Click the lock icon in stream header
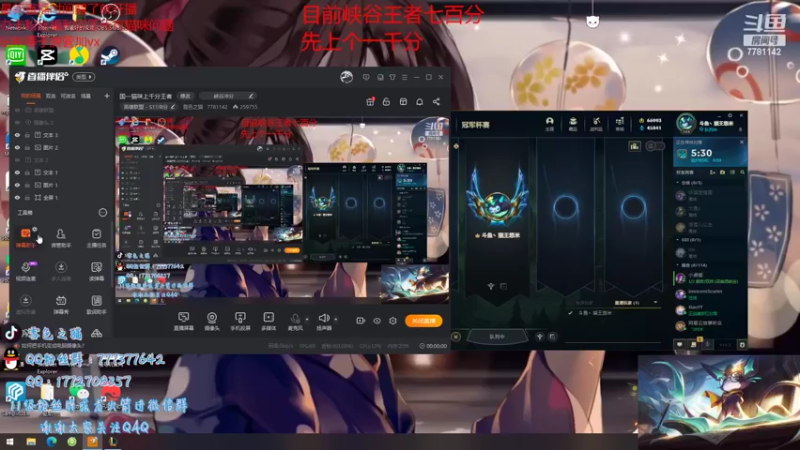 (386, 102)
